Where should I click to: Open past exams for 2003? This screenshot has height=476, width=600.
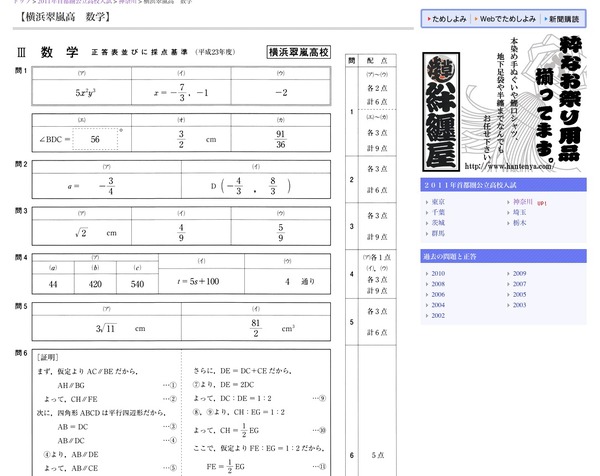(520, 305)
